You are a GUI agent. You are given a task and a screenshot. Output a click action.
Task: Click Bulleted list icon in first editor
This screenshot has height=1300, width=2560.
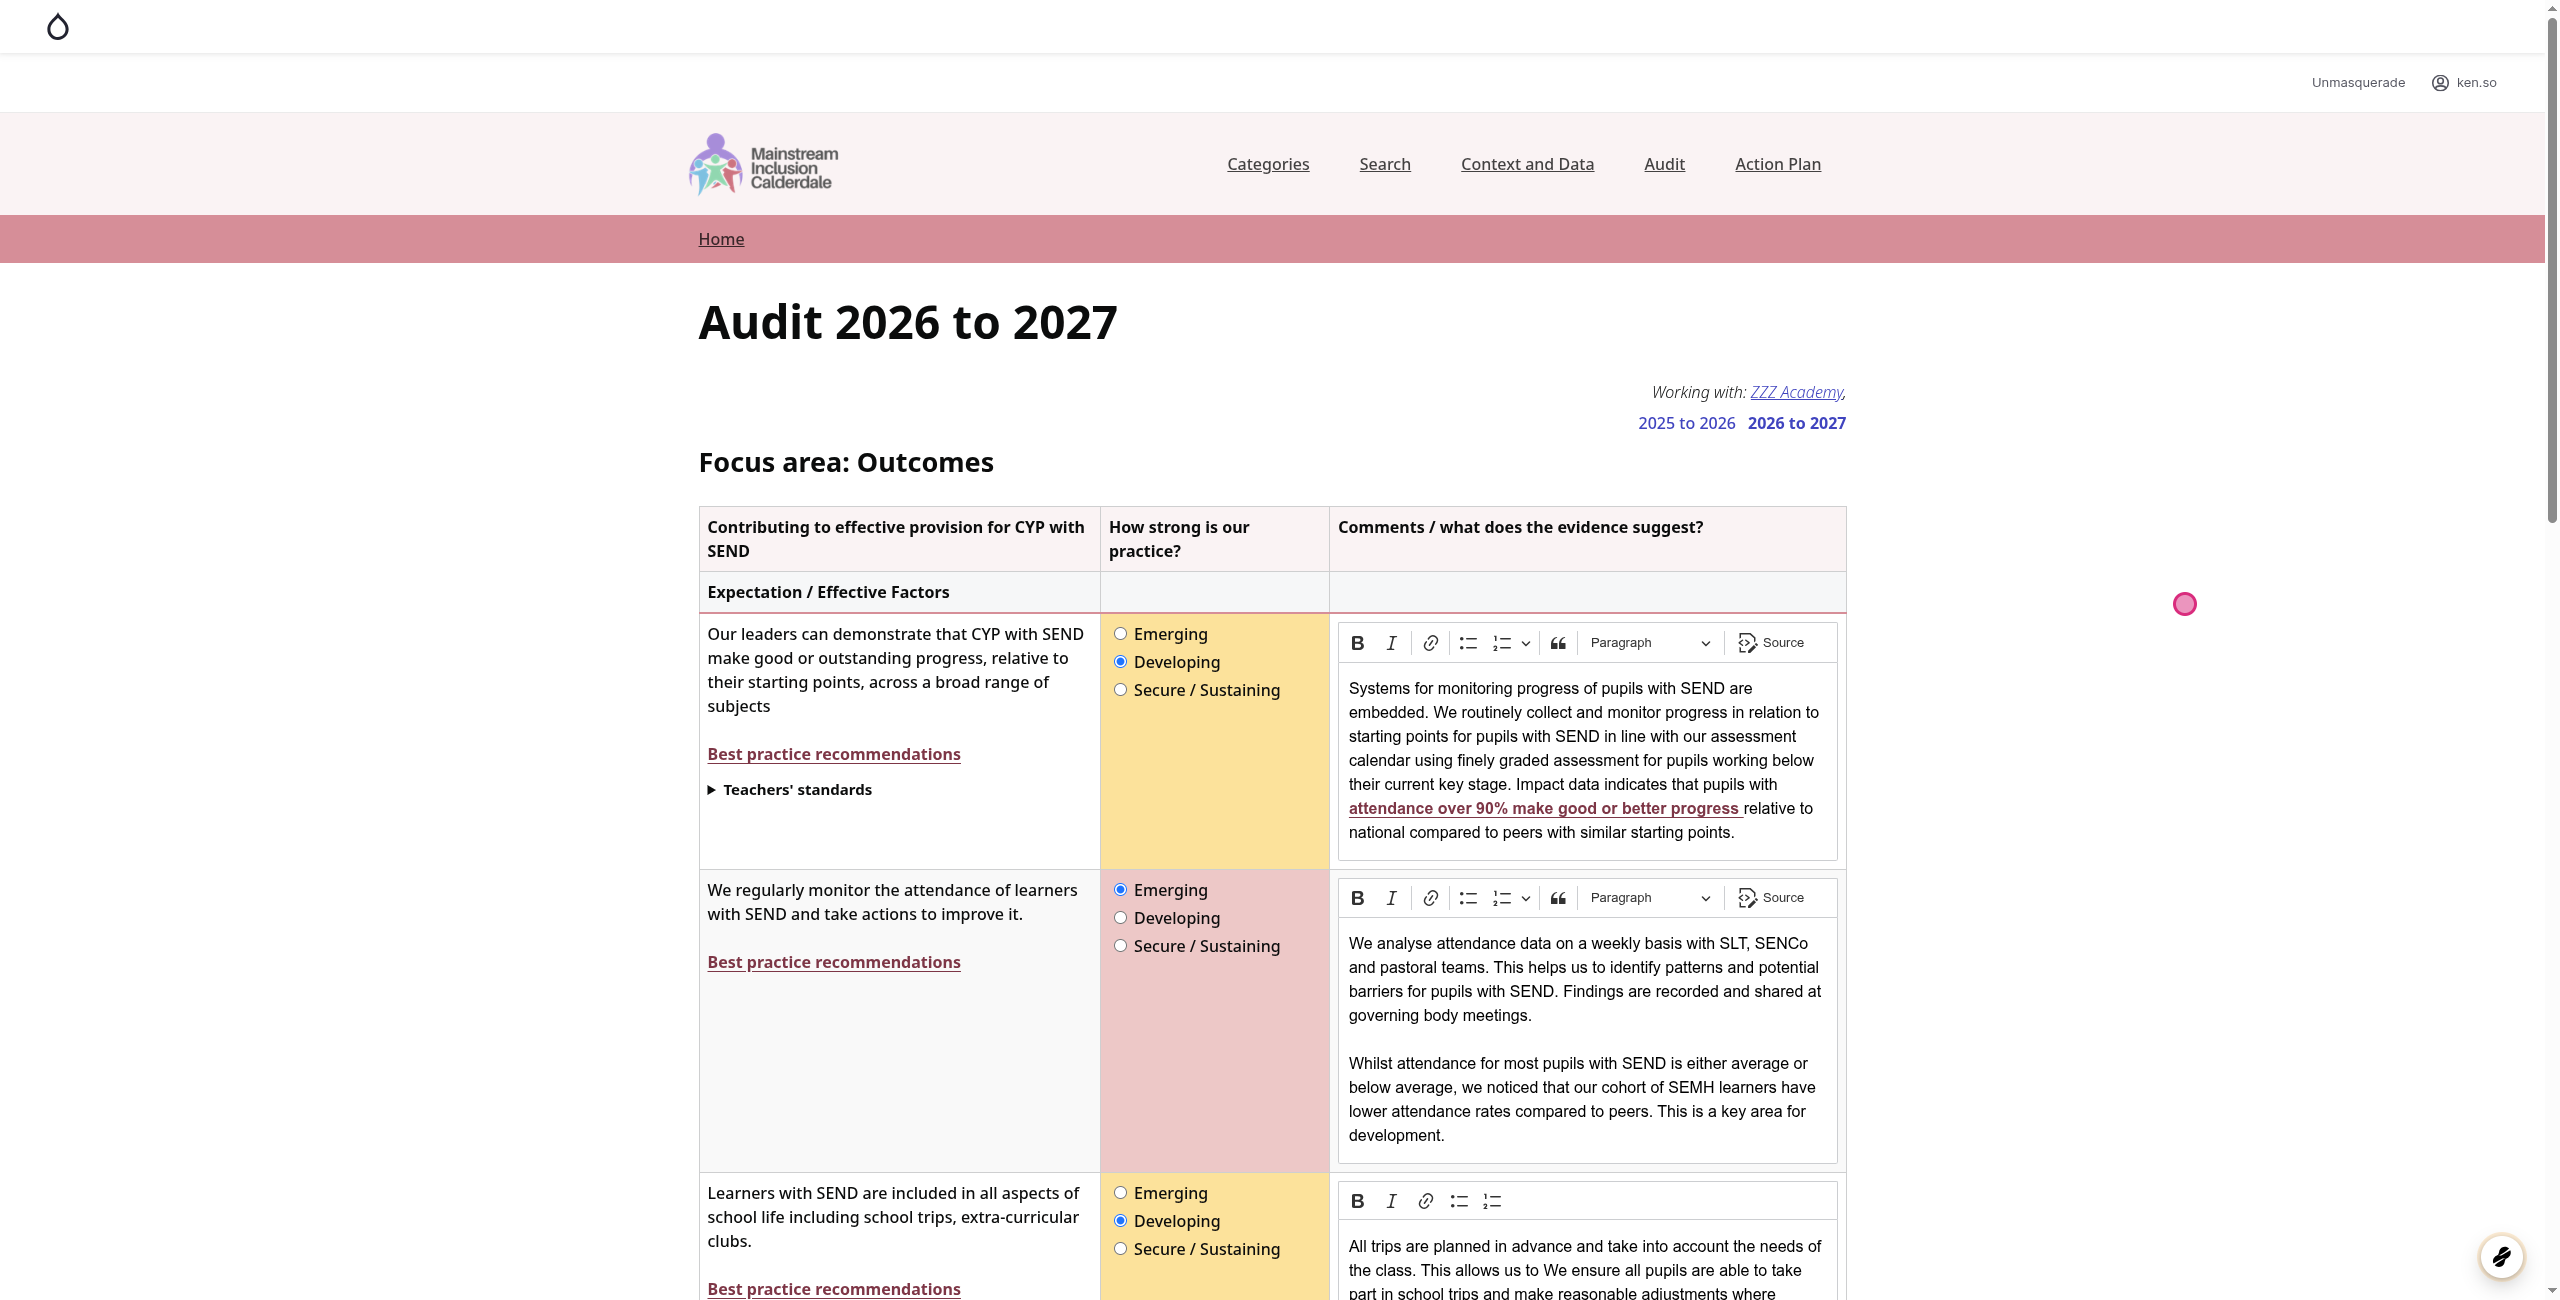pyautogui.click(x=1467, y=643)
